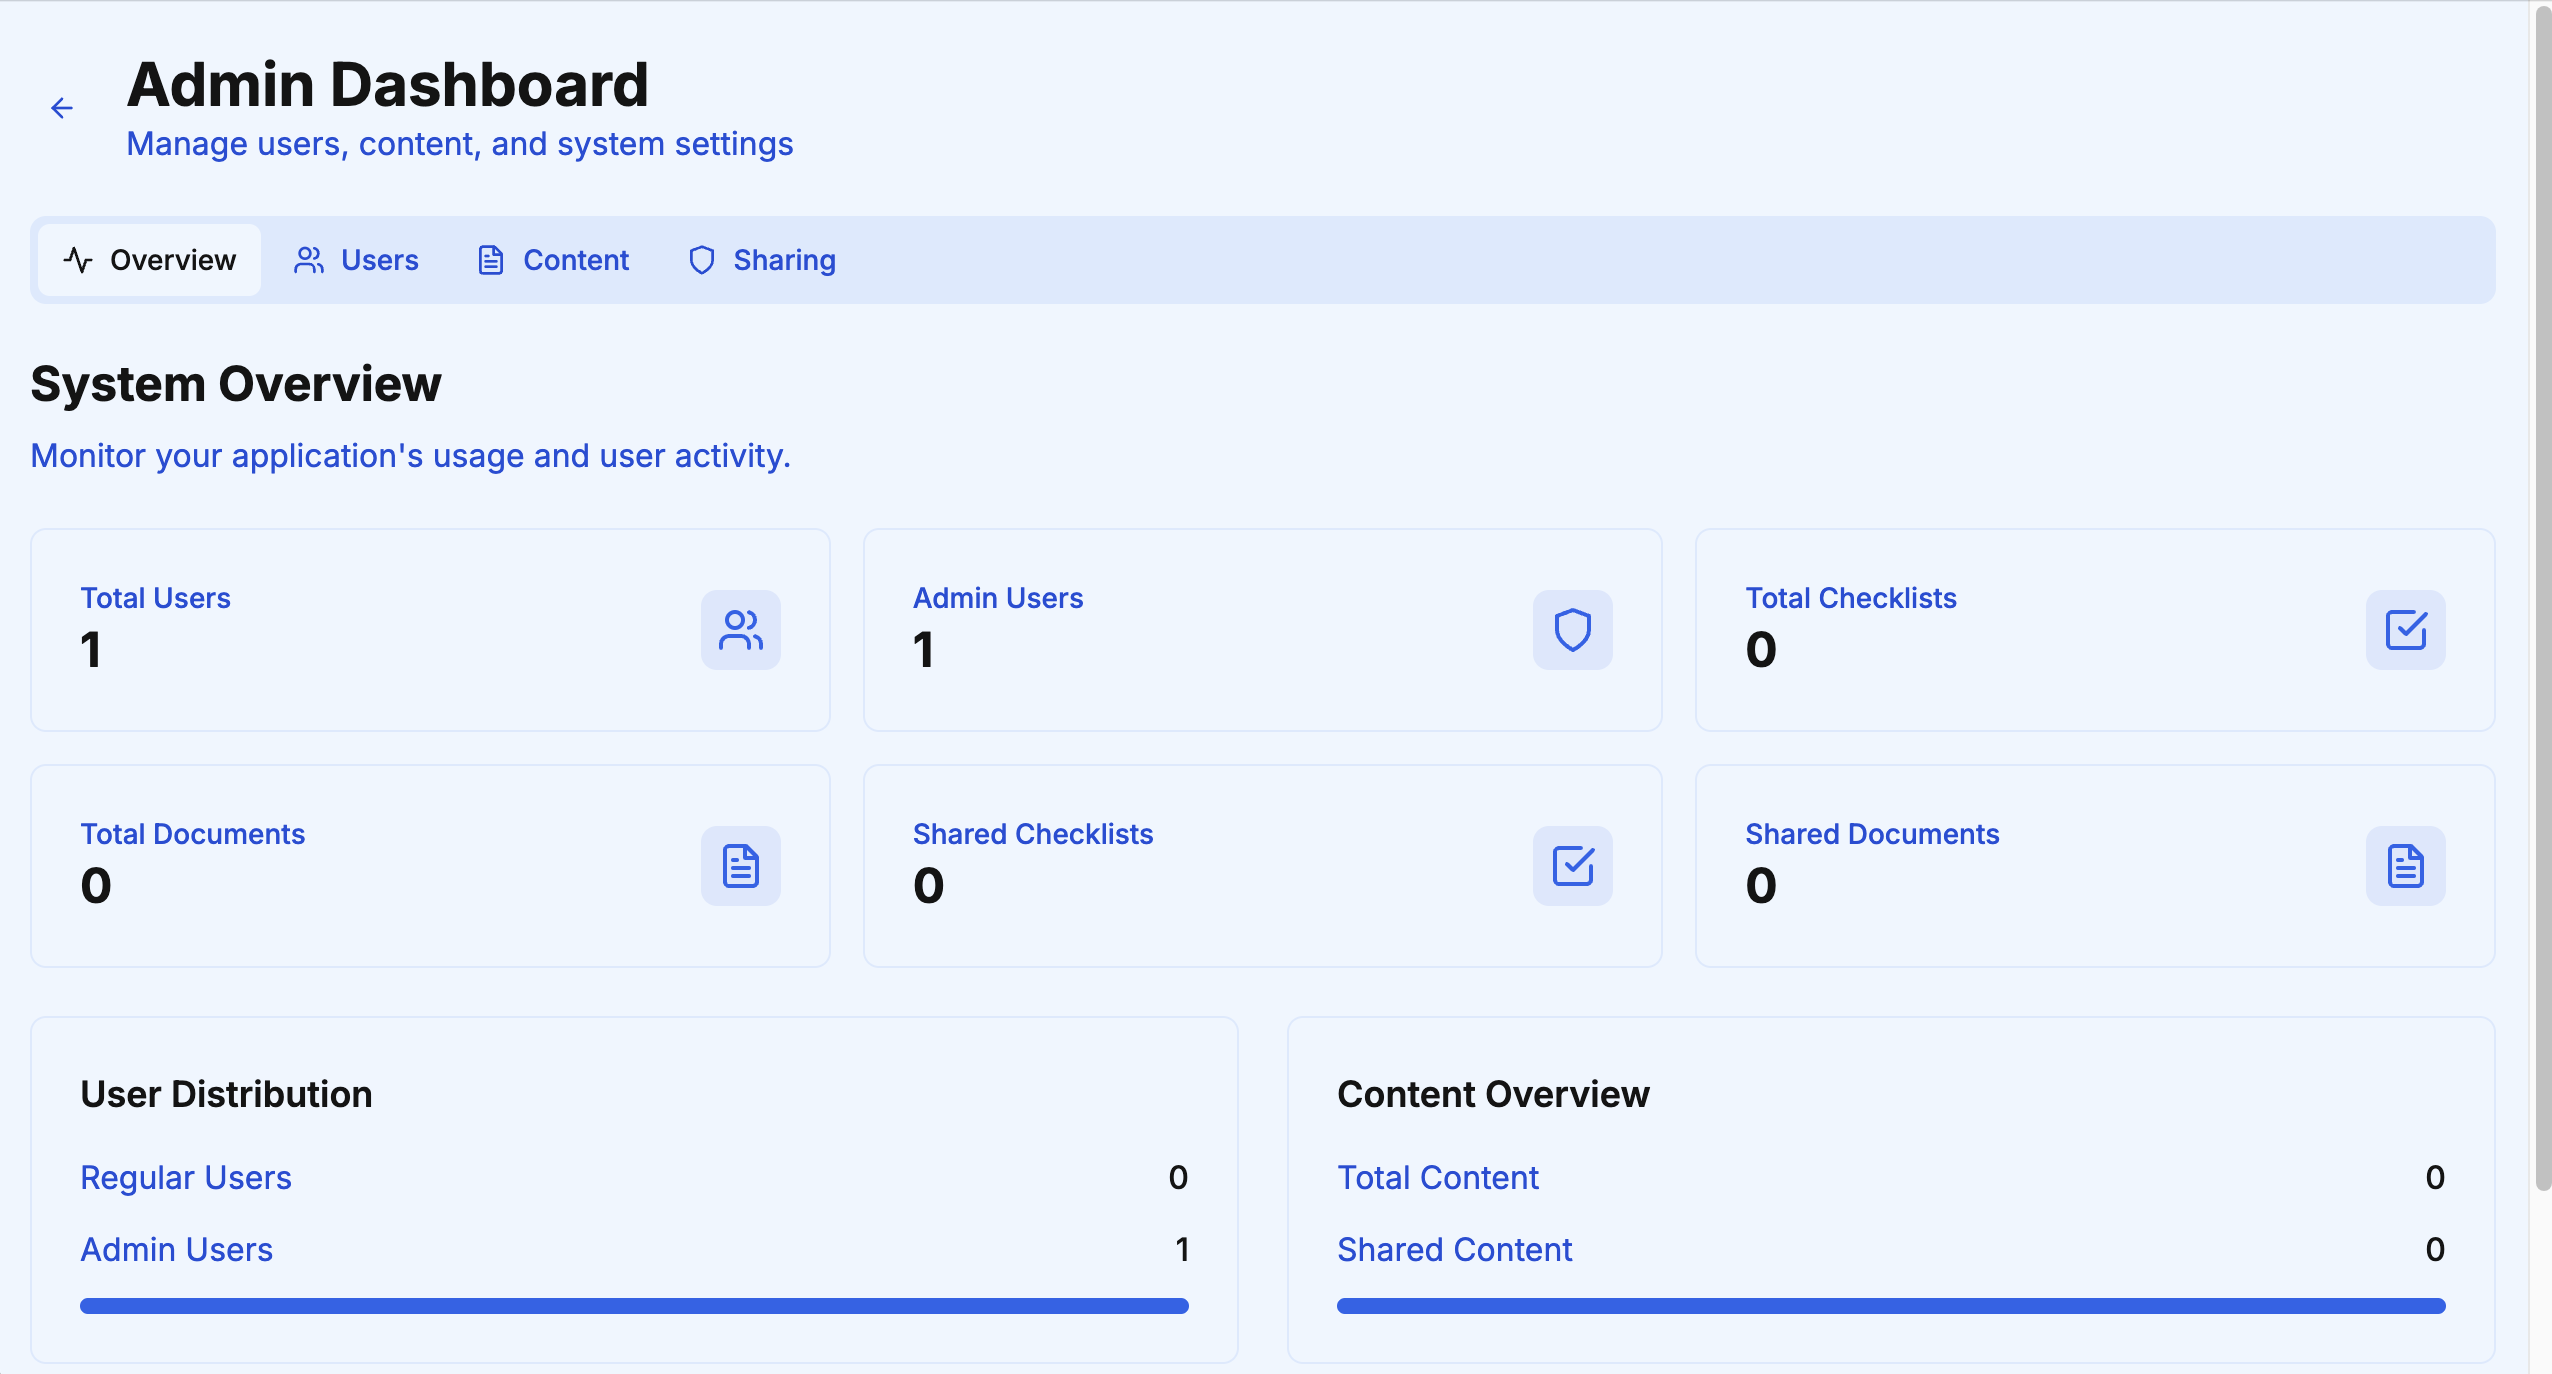Switch to the Overview tab

pos(150,260)
